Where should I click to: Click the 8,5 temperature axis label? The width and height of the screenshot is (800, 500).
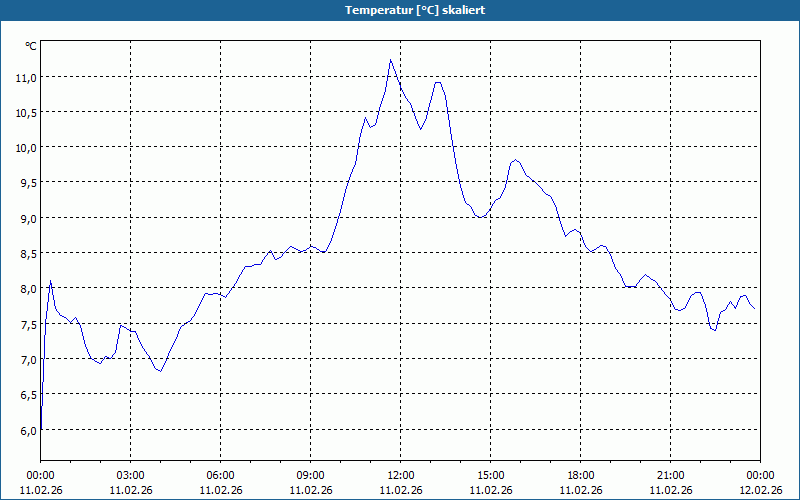28,254
